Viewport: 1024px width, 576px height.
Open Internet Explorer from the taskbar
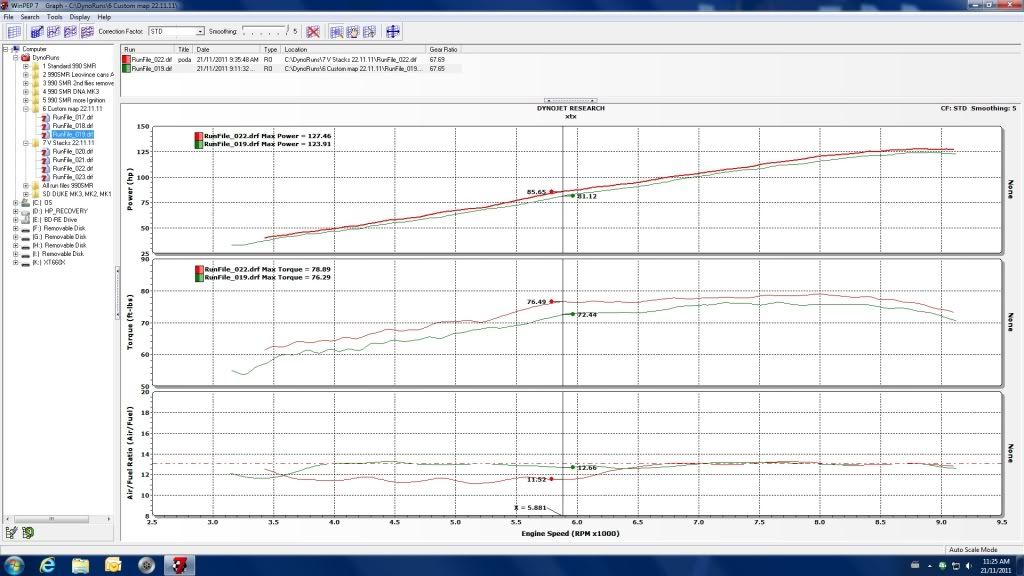coord(47,565)
